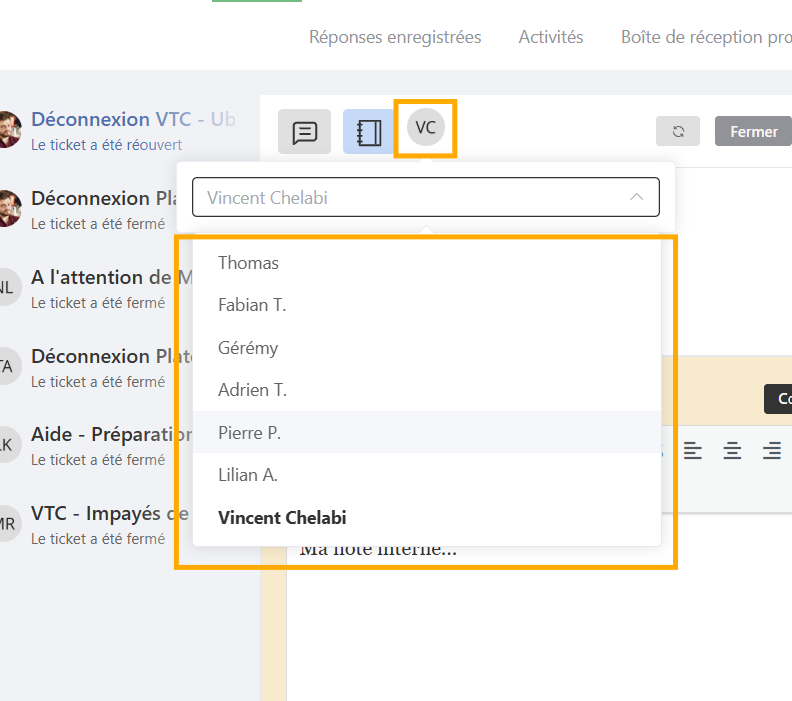
Task: Click the VC assignee avatar
Action: (x=426, y=128)
